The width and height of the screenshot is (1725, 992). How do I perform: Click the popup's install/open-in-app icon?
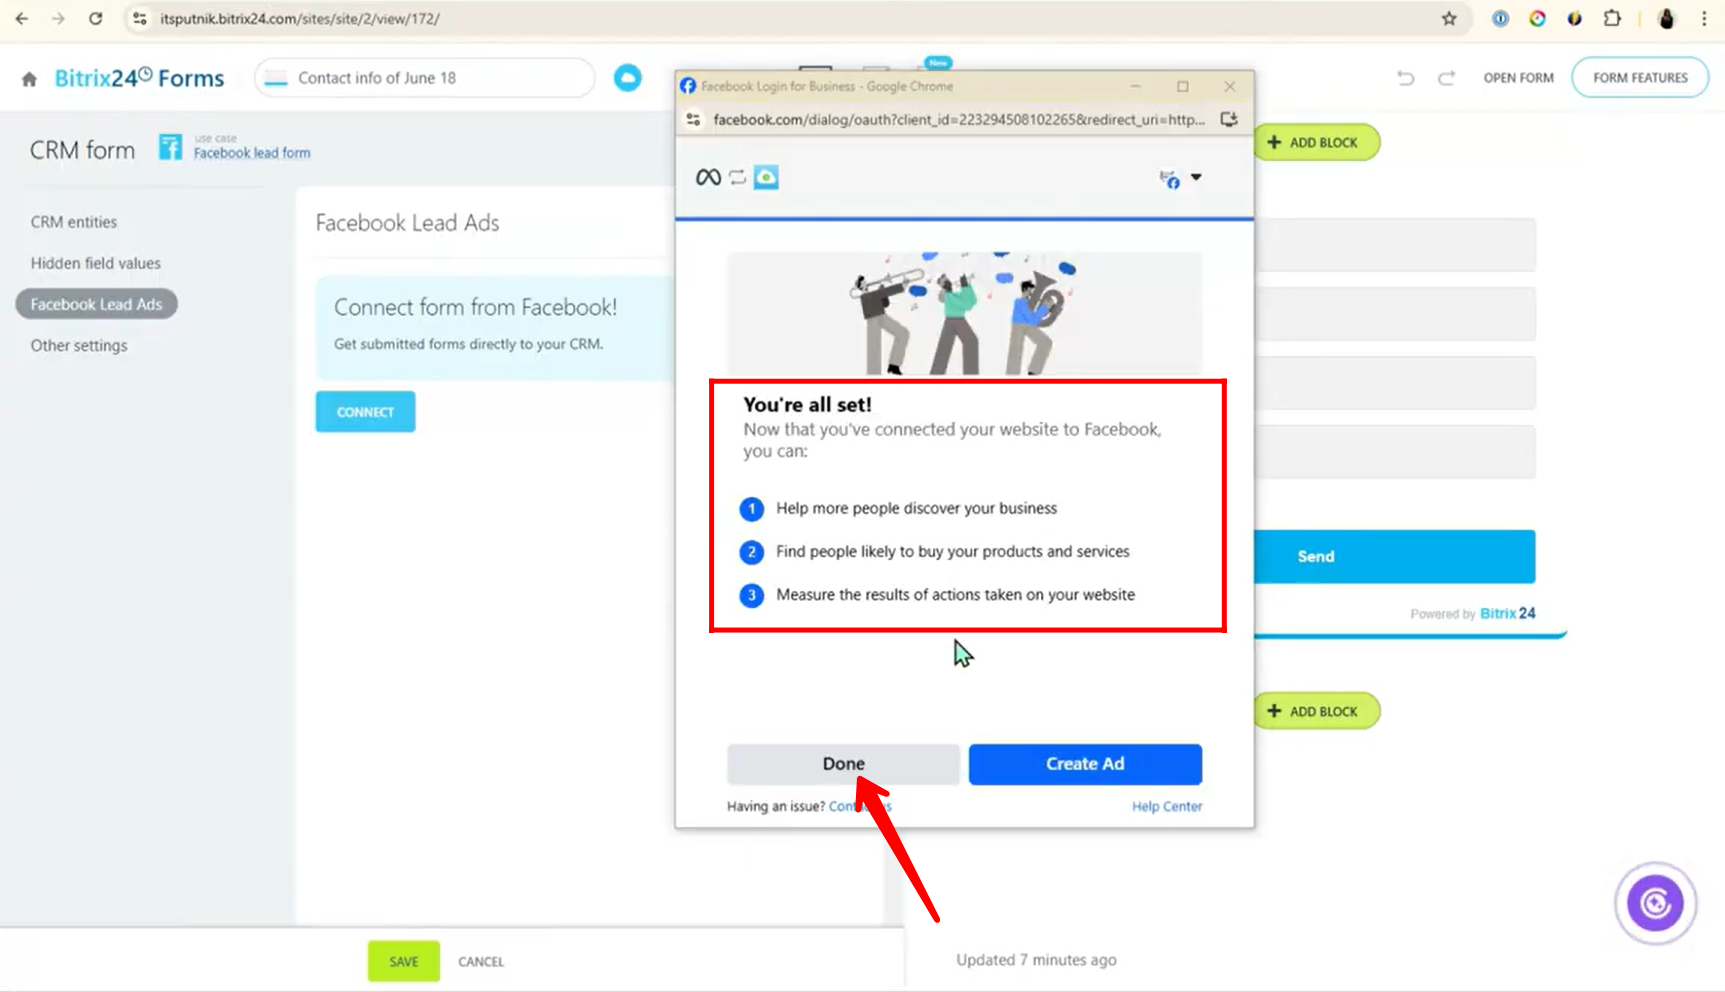(1229, 120)
